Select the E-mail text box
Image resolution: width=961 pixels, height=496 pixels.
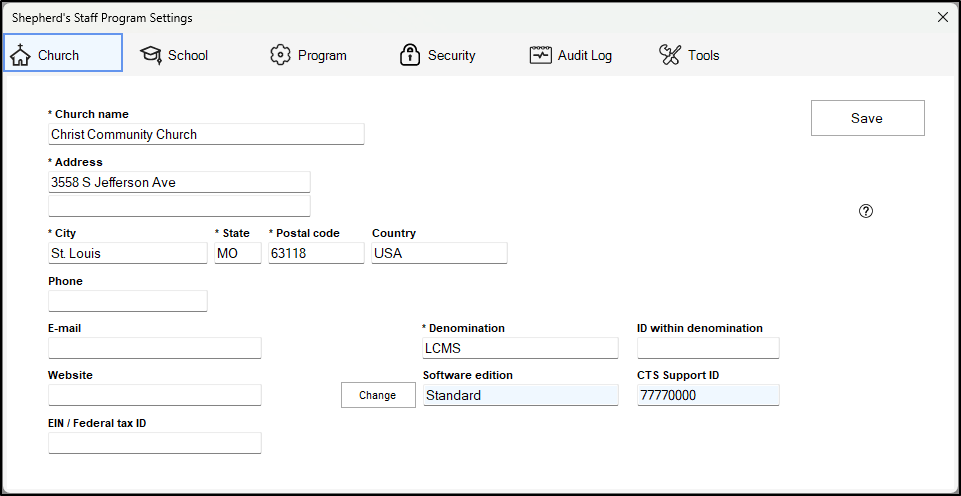point(155,348)
